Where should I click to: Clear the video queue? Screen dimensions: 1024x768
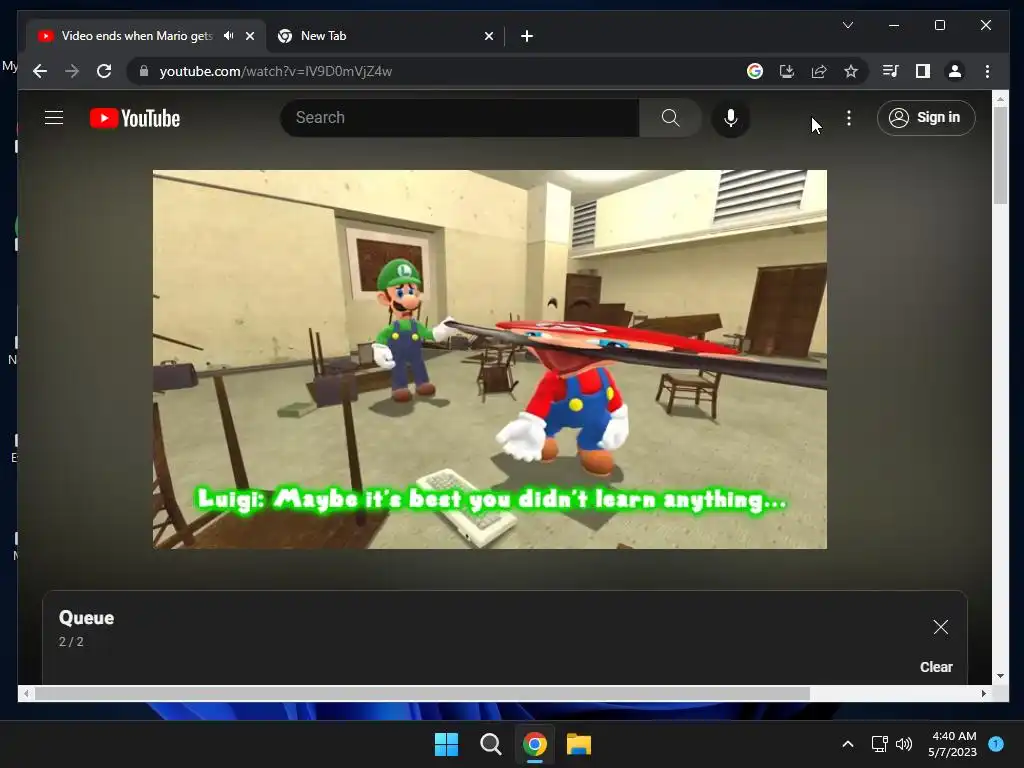(936, 667)
